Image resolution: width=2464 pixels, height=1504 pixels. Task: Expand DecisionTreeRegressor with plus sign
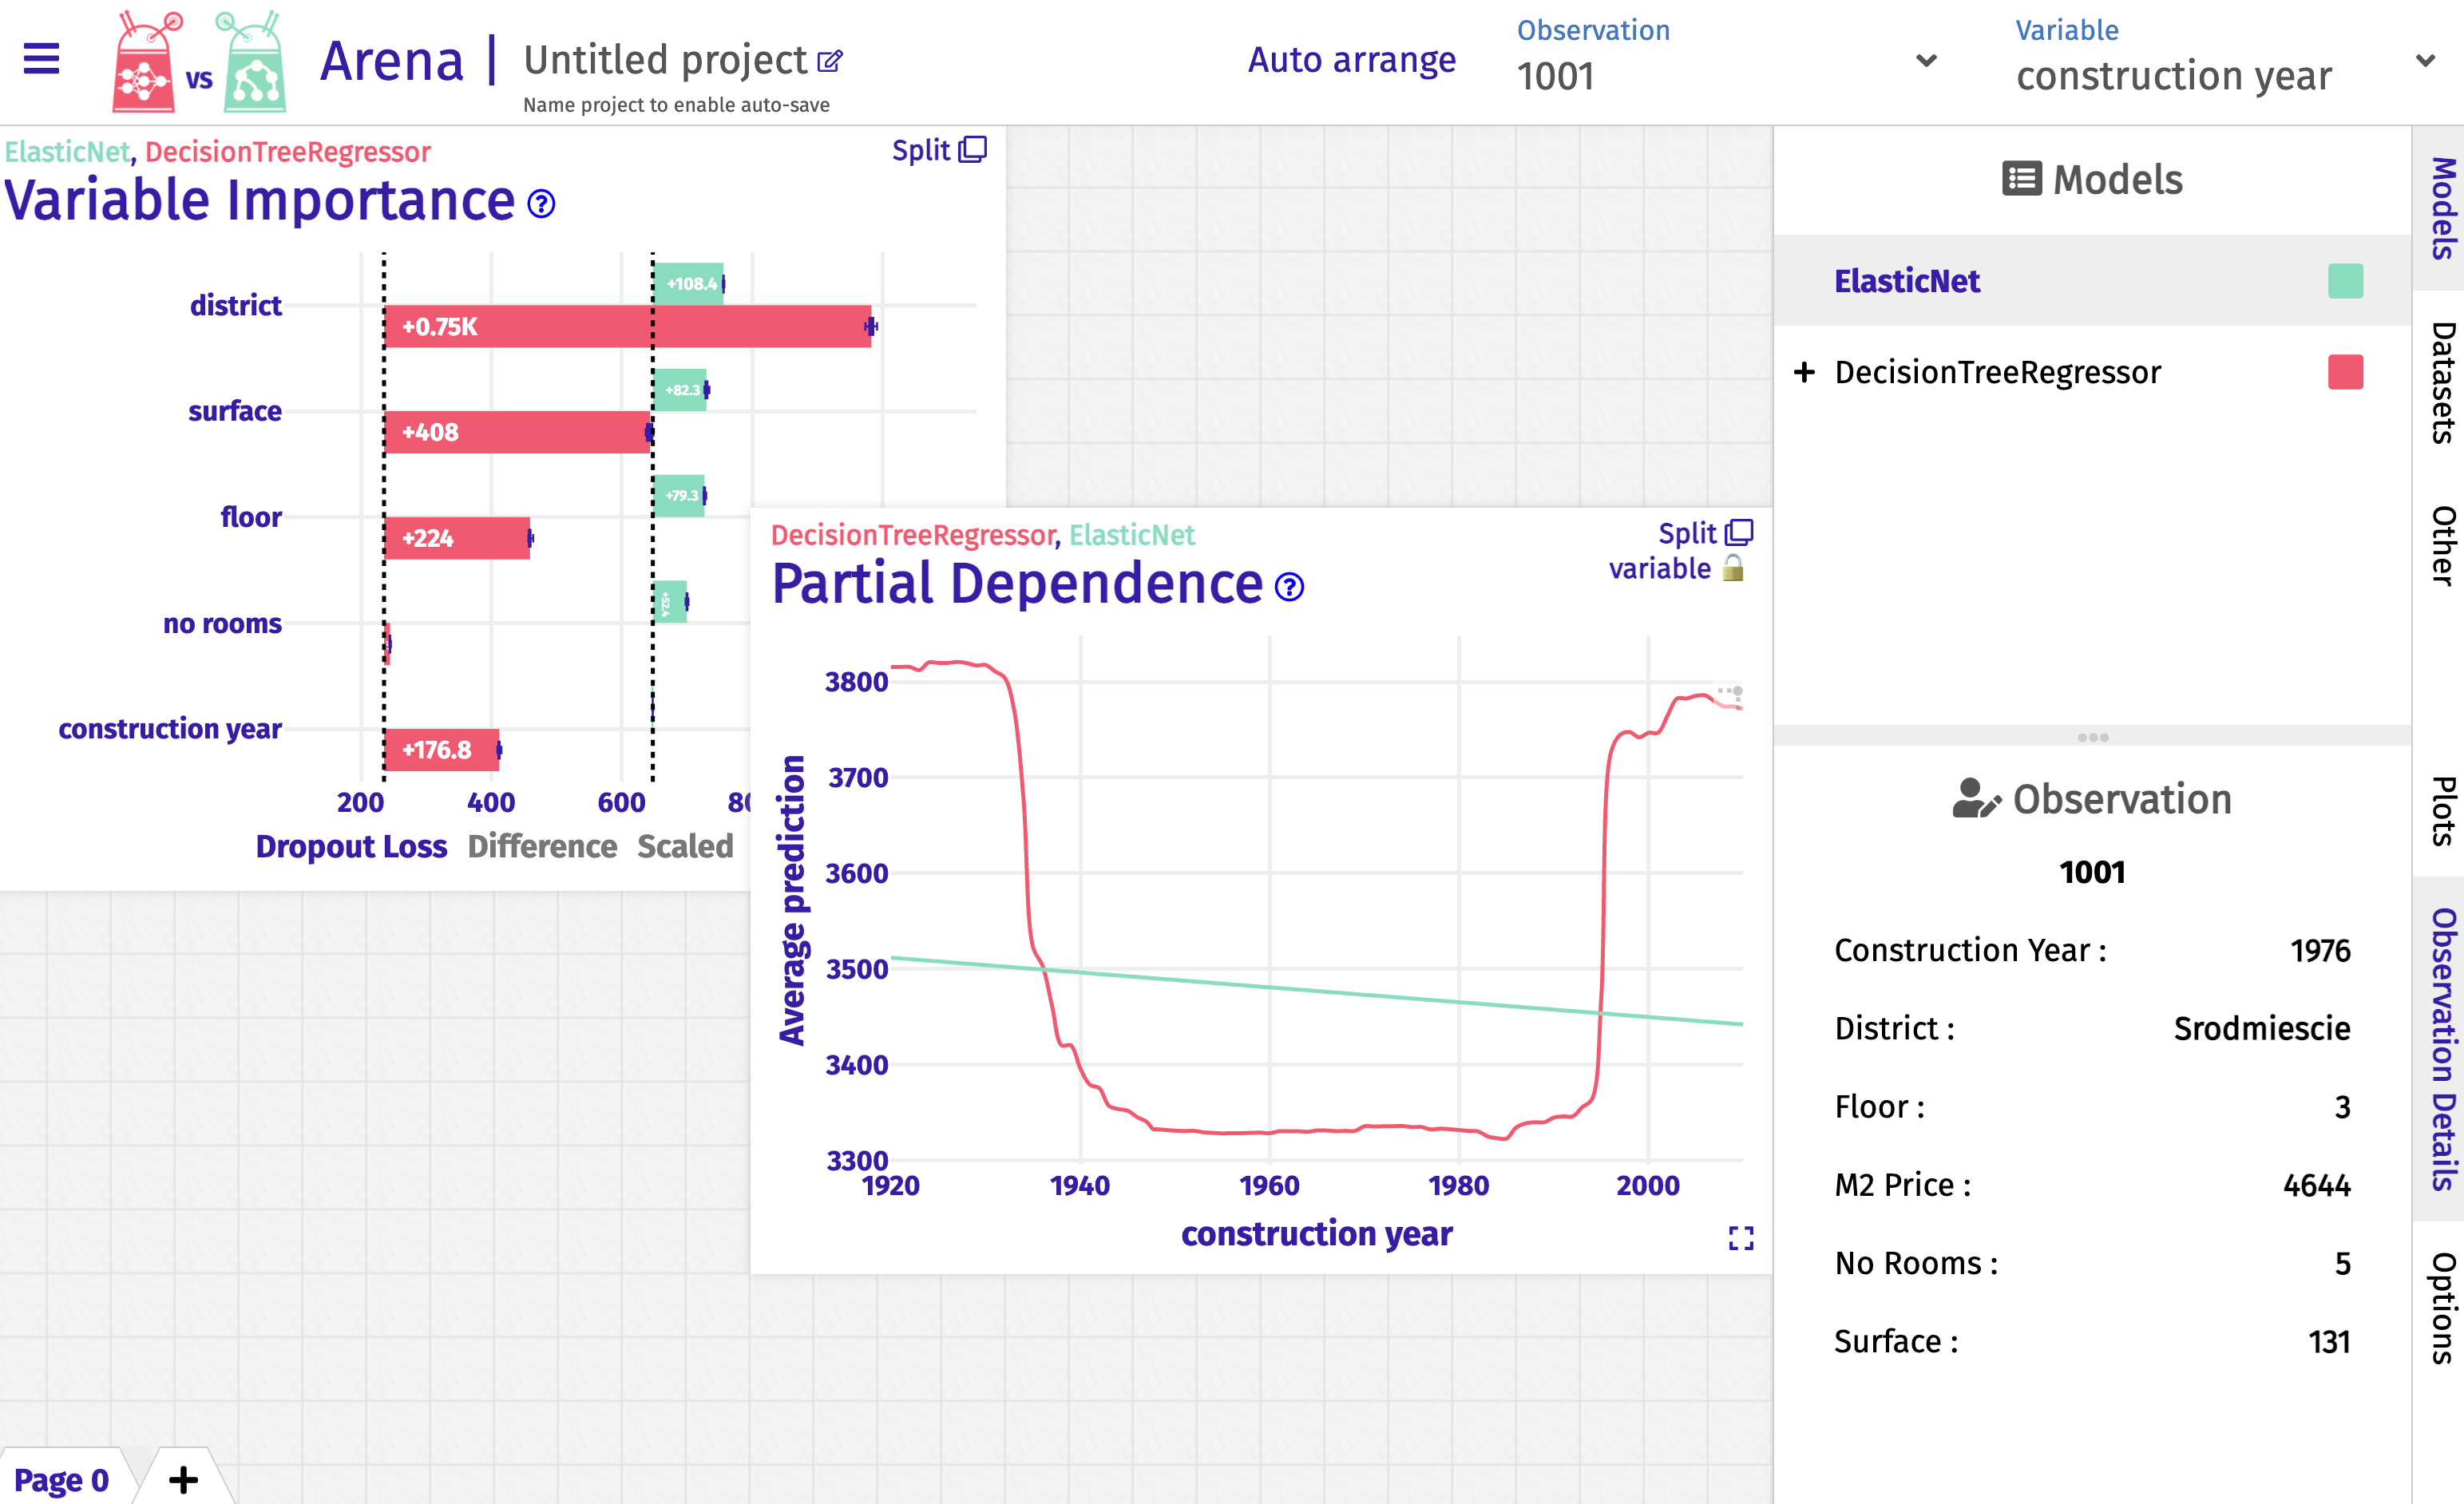pos(1804,372)
